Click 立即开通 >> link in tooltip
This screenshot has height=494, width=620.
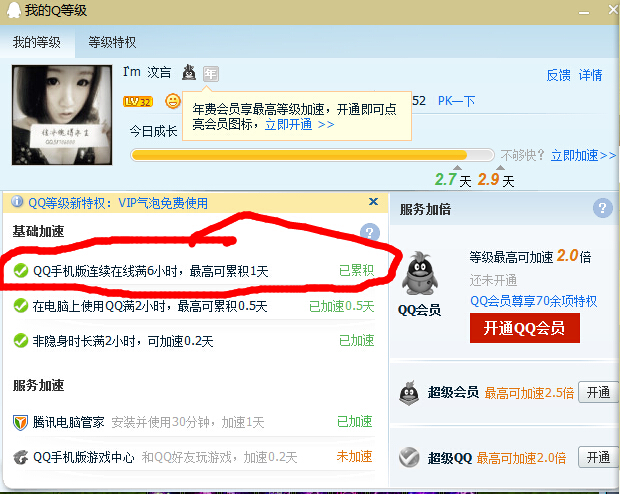[300, 125]
